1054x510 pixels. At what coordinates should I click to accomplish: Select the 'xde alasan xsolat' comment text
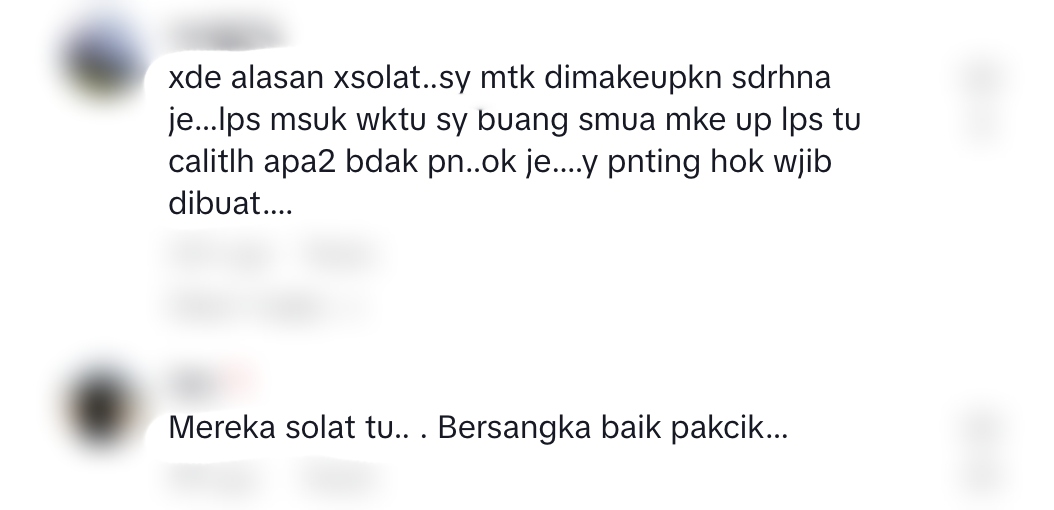[514, 140]
